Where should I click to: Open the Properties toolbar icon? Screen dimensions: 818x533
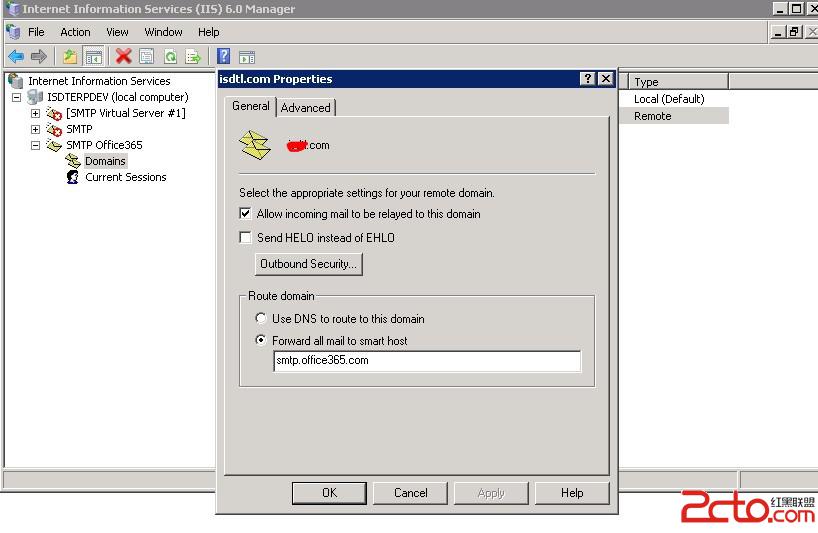147,56
